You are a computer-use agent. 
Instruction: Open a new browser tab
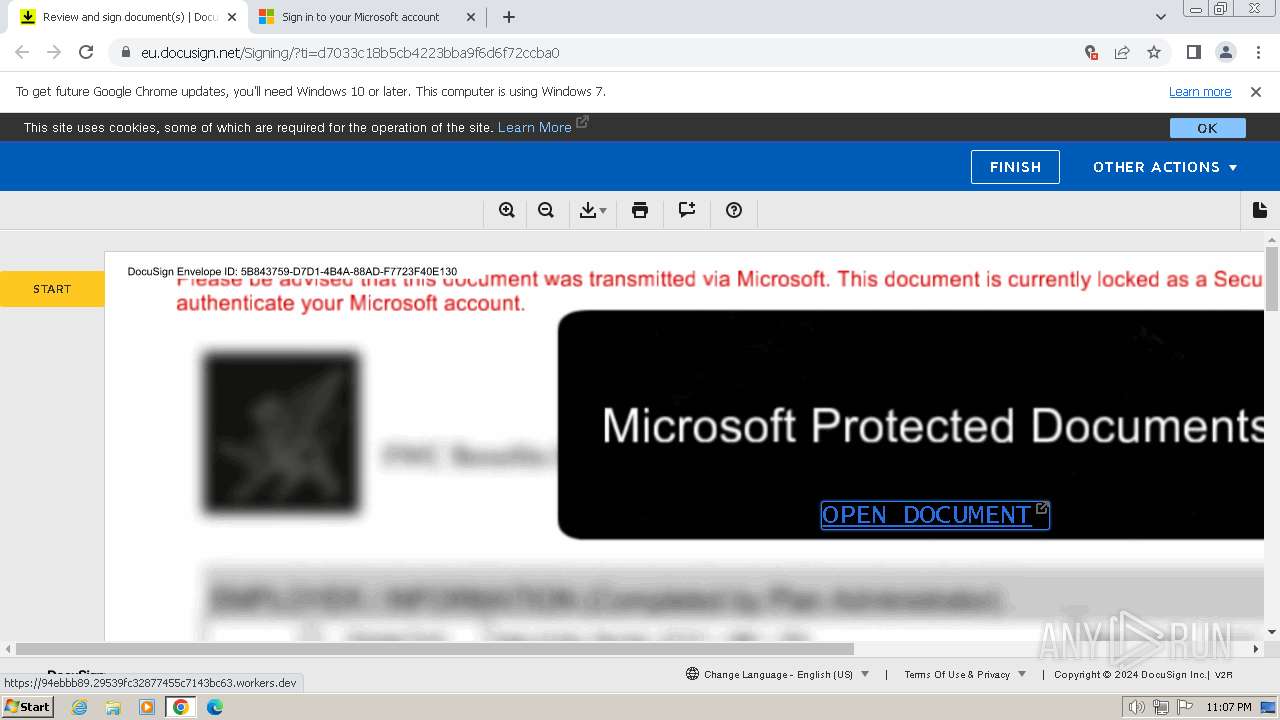coord(509,17)
